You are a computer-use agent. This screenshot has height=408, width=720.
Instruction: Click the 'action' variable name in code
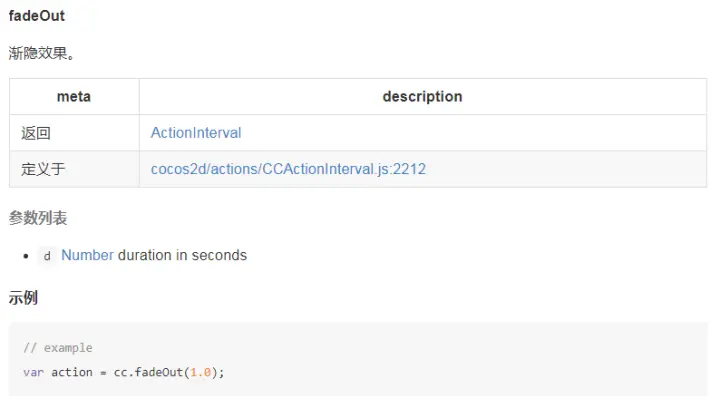(x=72, y=372)
